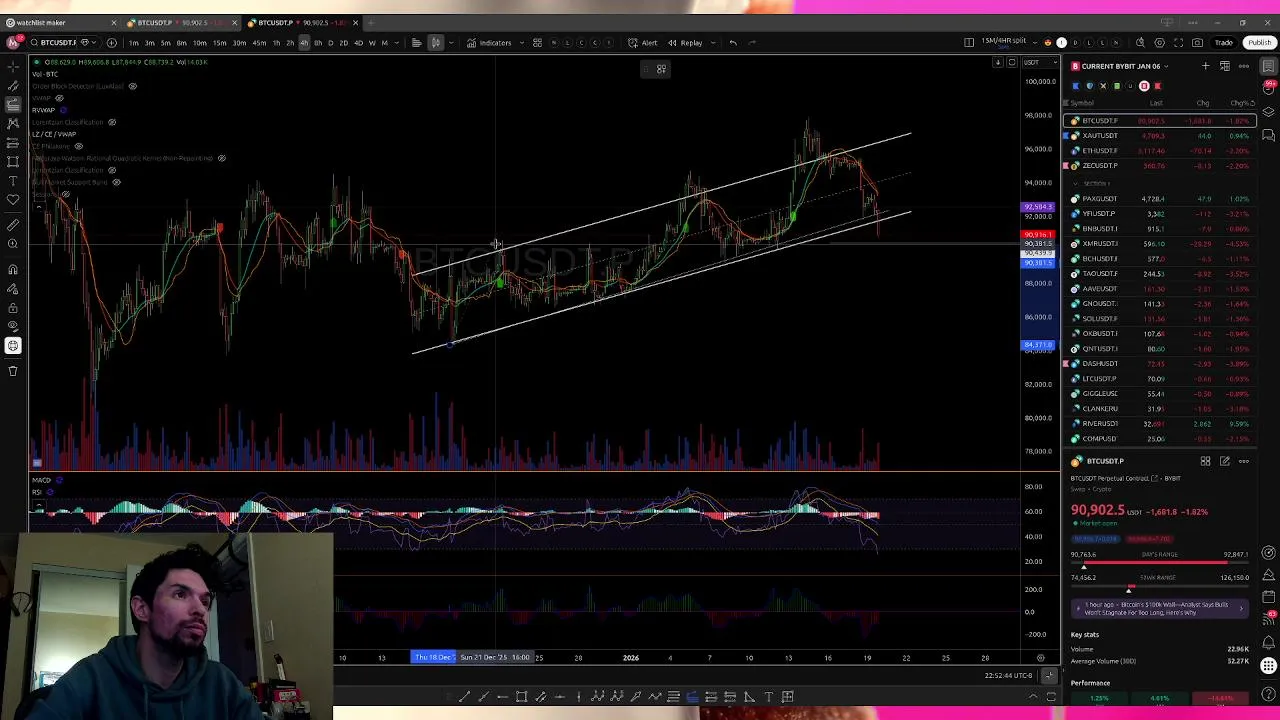This screenshot has width=1280, height=720.
Task: Open the Indicators favorites dropdown arrow
Action: coord(521,43)
